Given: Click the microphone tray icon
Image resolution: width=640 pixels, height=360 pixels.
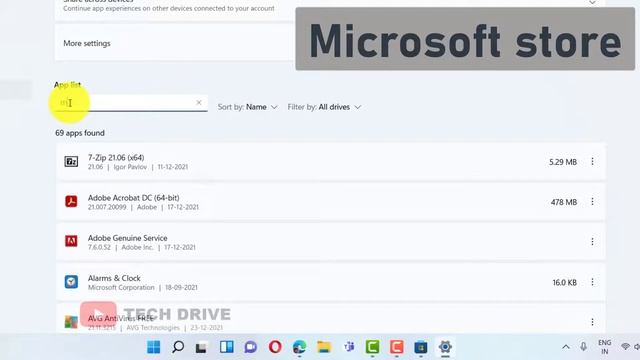Looking at the screenshot, I should click(x=584, y=347).
